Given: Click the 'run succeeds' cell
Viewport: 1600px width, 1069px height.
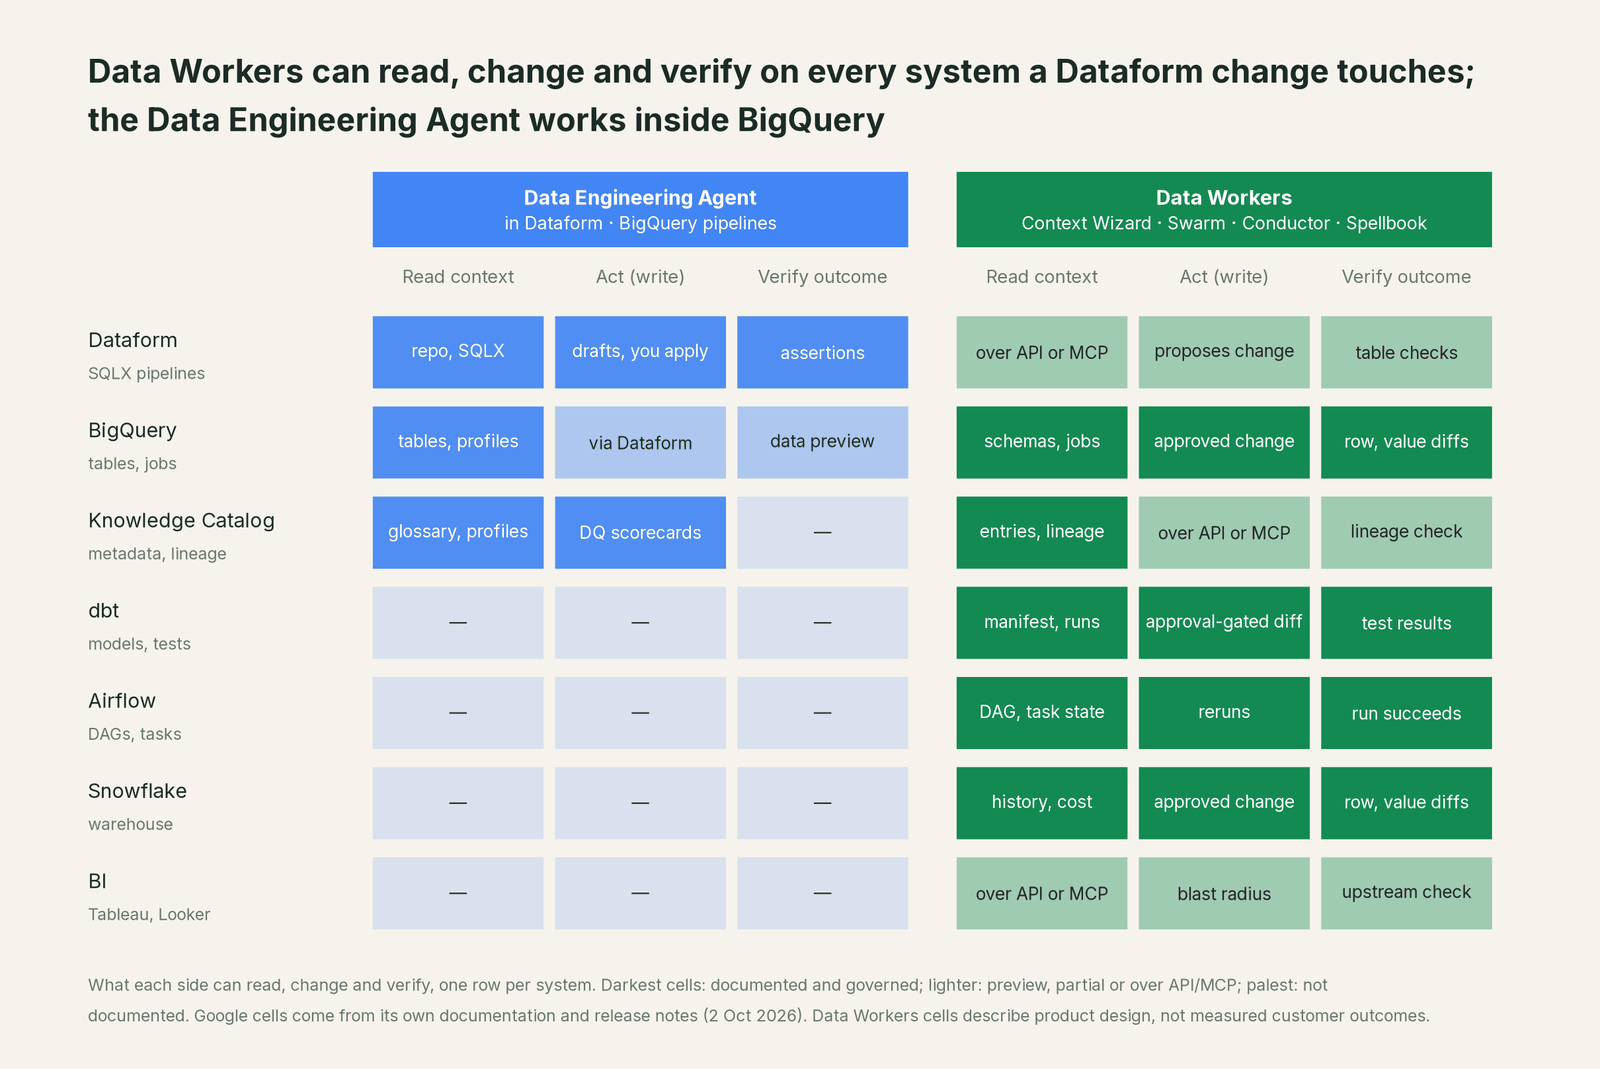Looking at the screenshot, I should (x=1406, y=713).
